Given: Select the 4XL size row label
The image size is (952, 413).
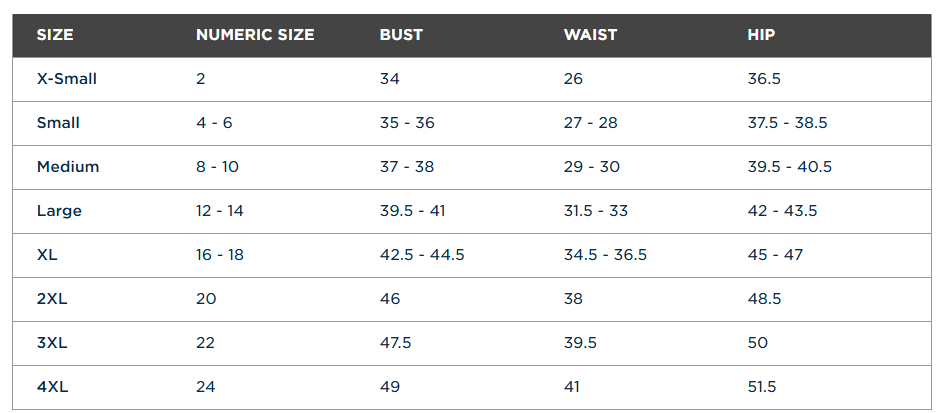Looking at the screenshot, I should [52, 387].
